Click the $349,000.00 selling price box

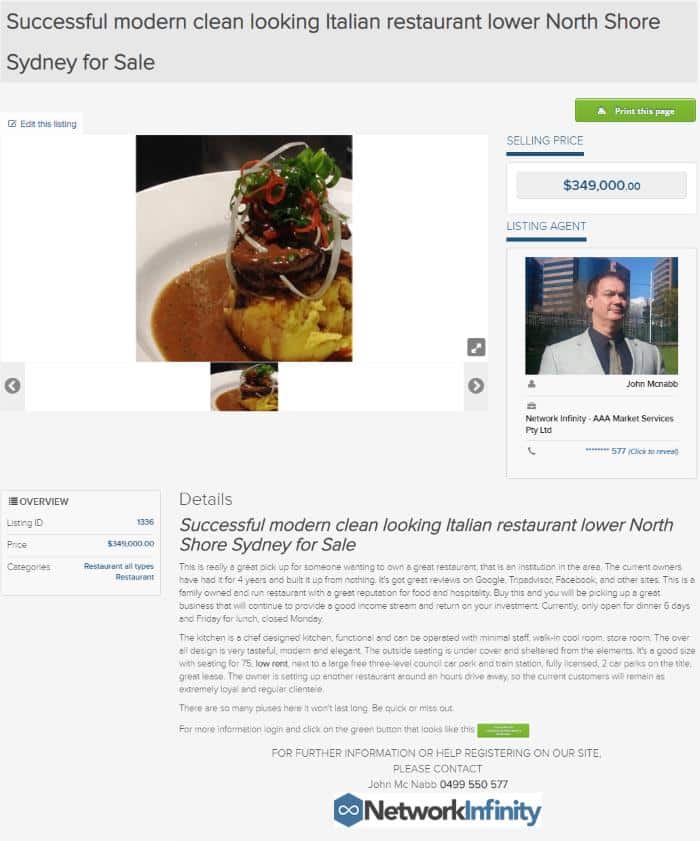tap(601, 186)
